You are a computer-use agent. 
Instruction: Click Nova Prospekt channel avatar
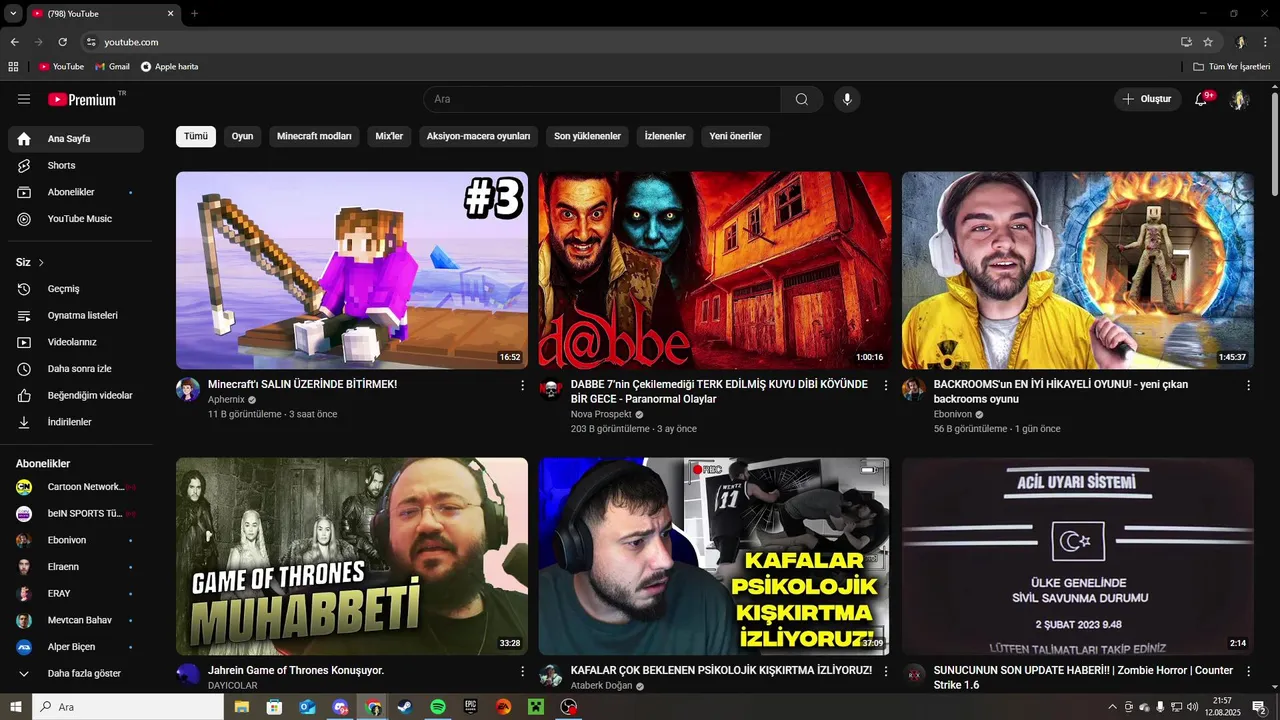(551, 390)
